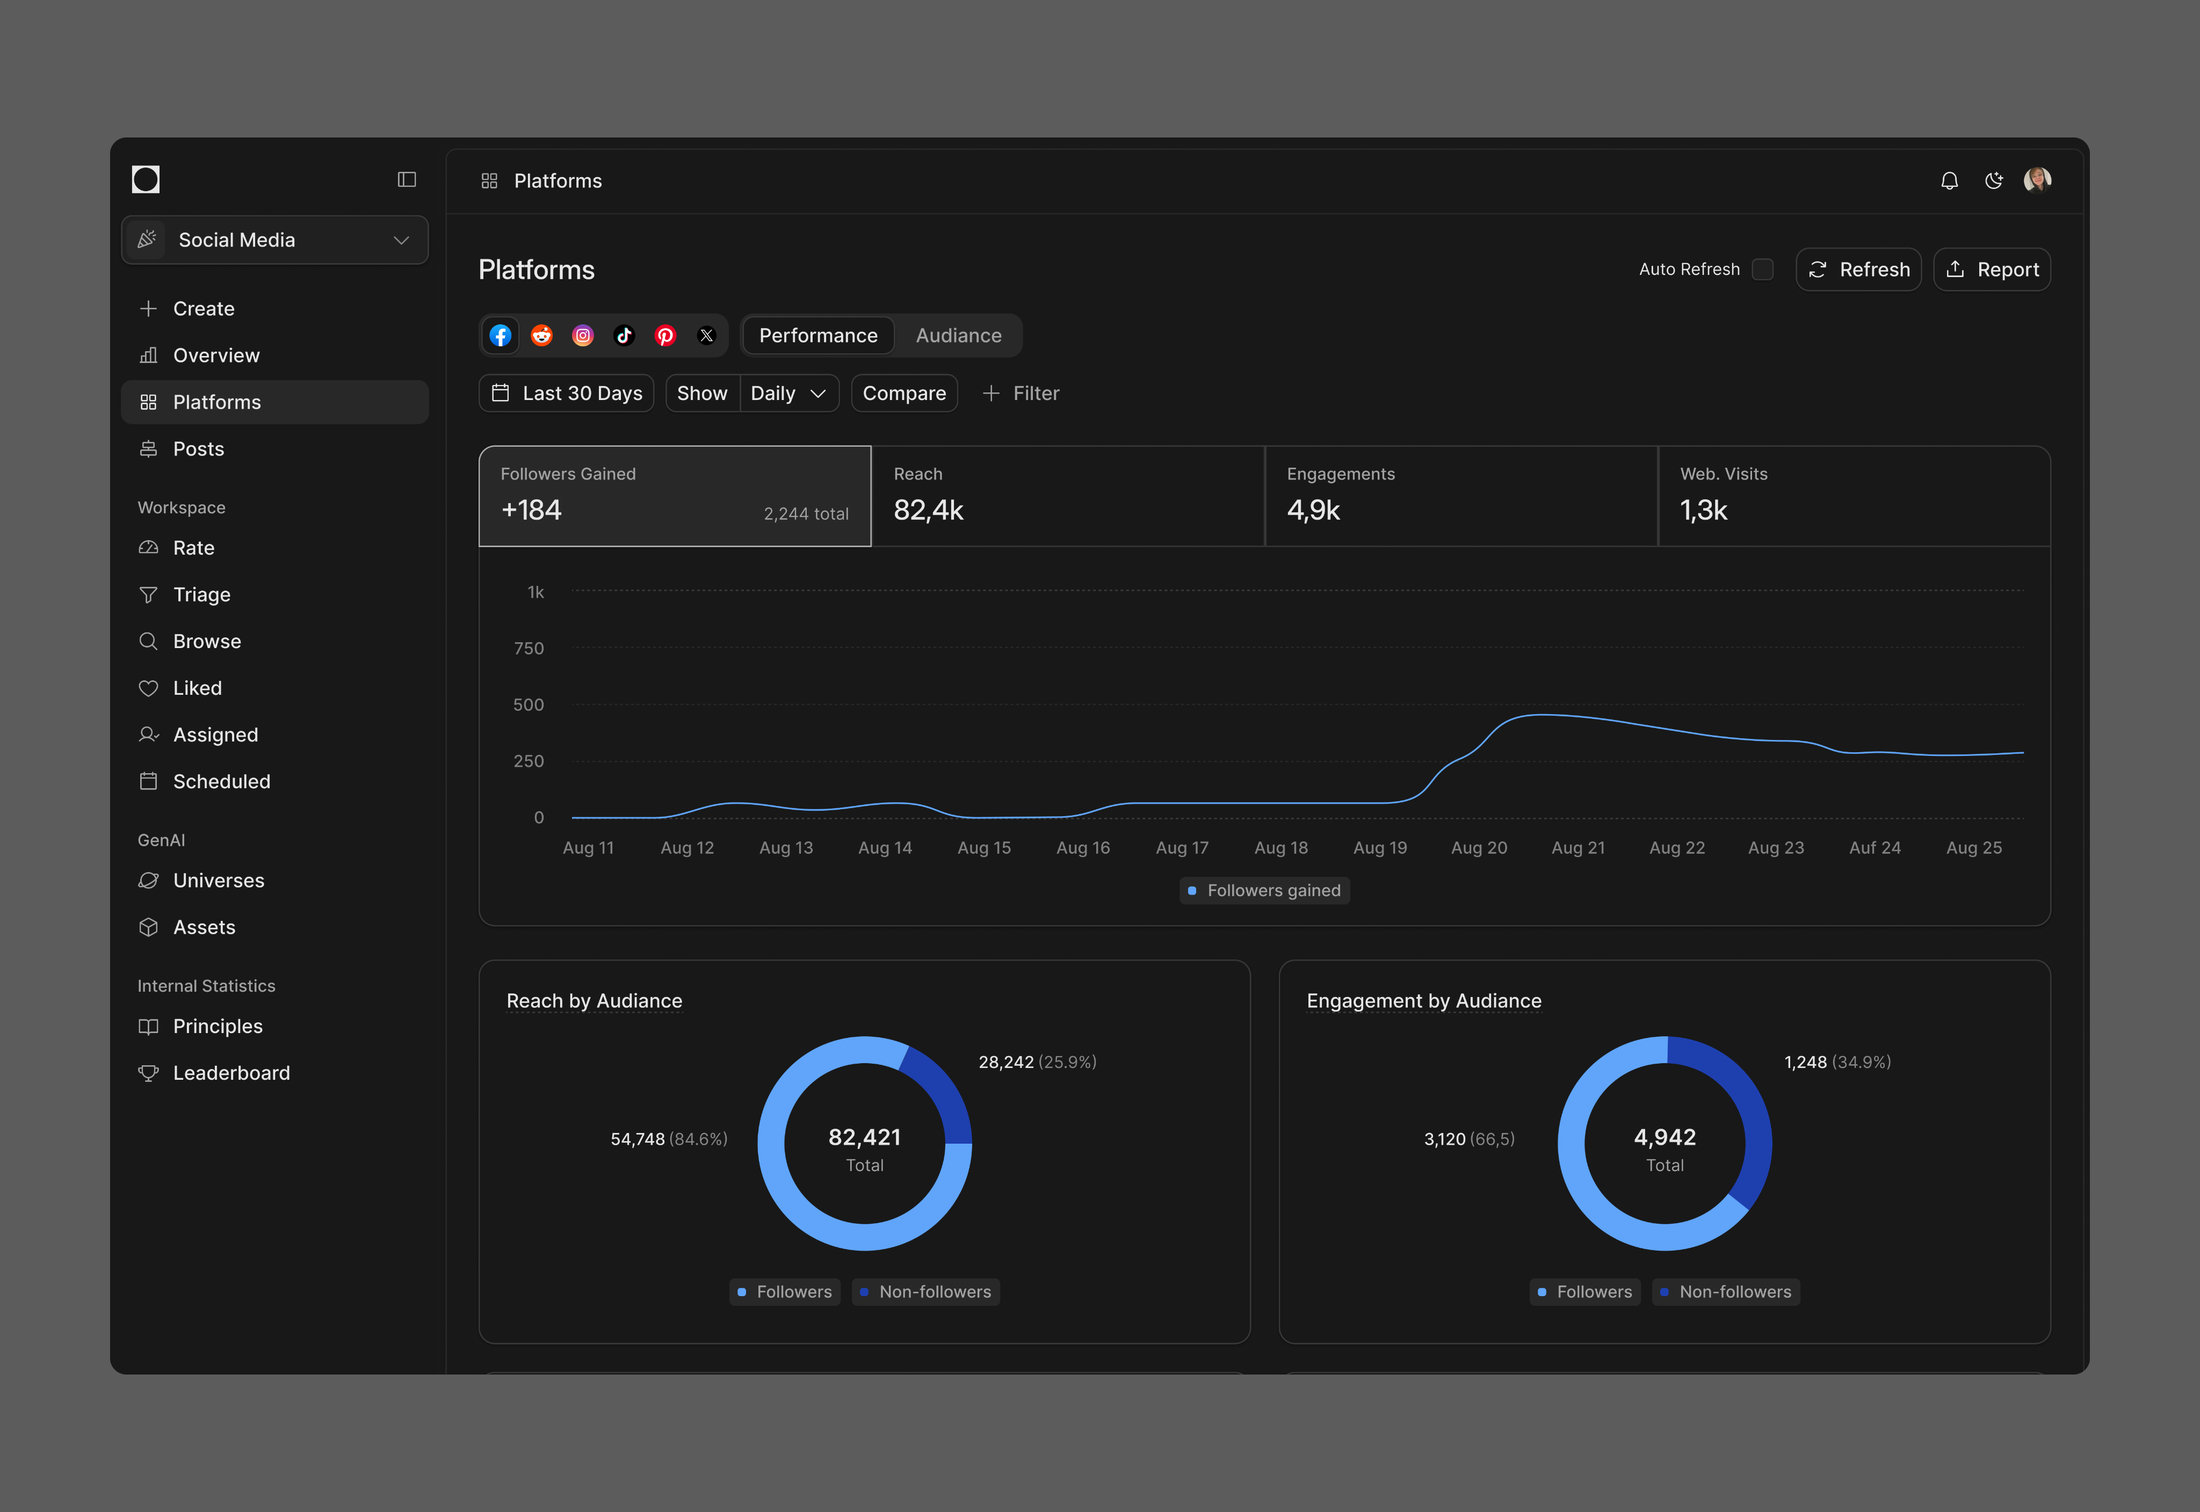This screenshot has width=2200, height=1512.
Task: Open Assigned in the sidebar
Action: [275, 735]
